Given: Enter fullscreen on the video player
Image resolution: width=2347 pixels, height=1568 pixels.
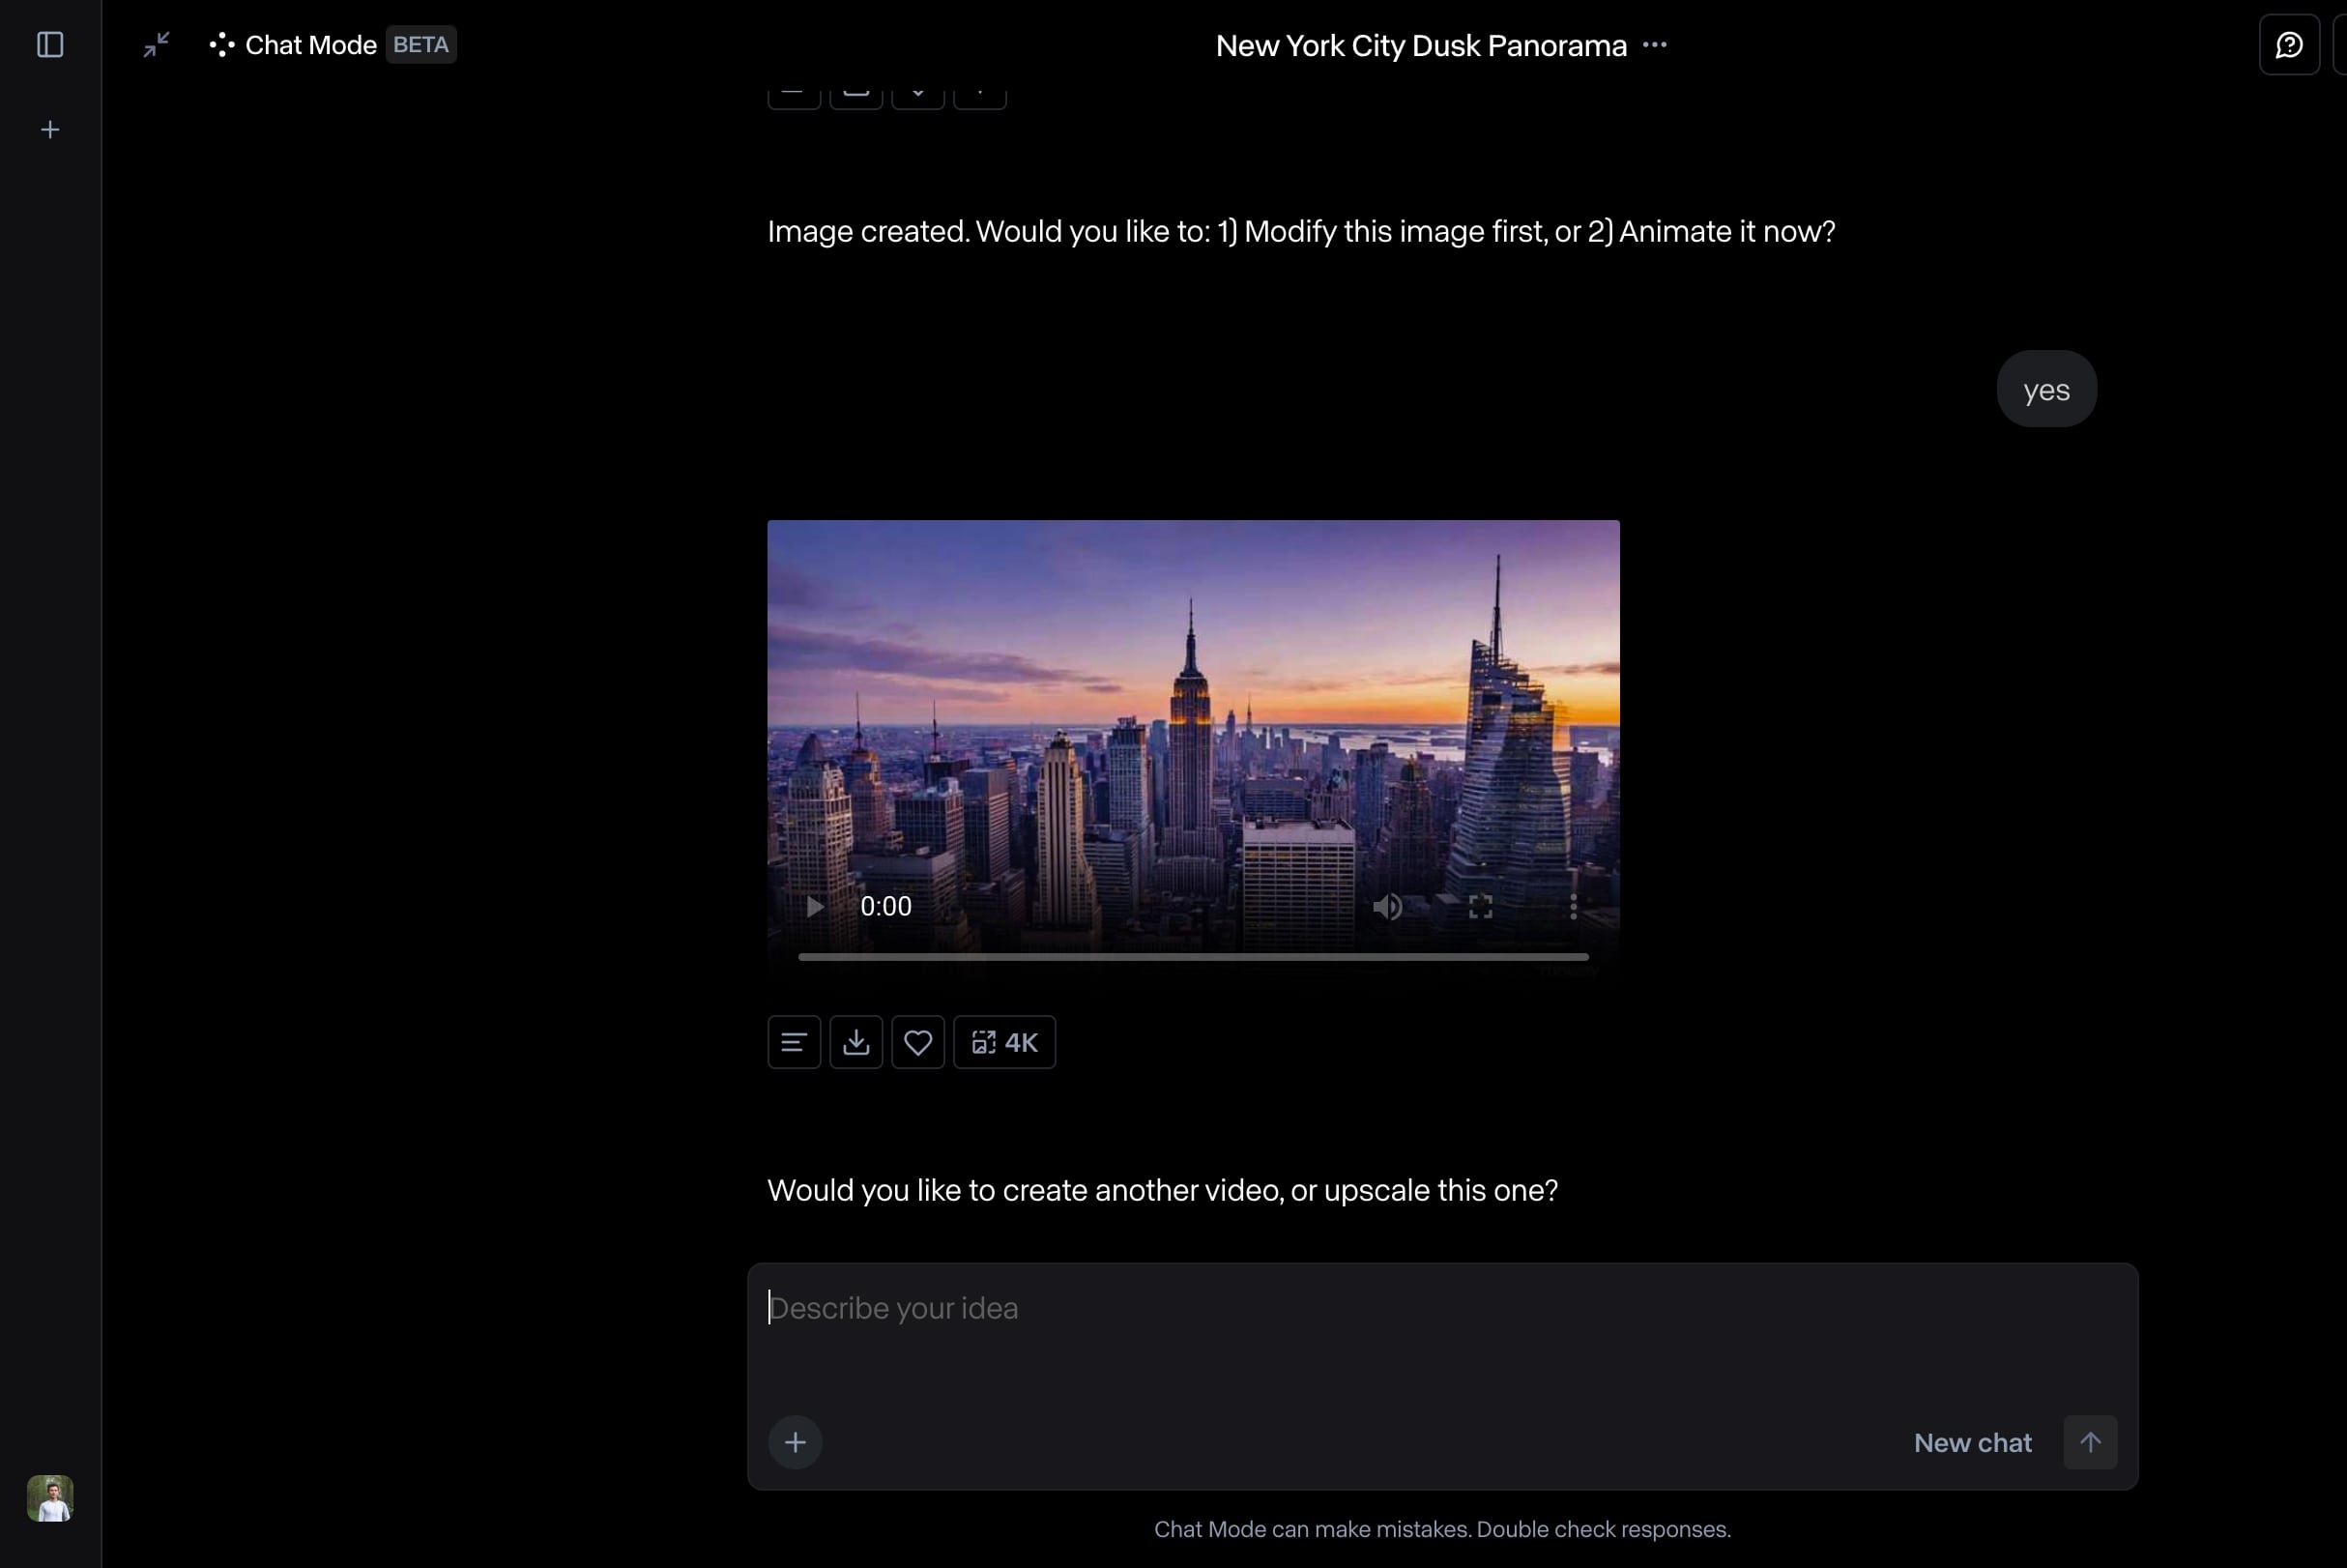Looking at the screenshot, I should [1480, 907].
